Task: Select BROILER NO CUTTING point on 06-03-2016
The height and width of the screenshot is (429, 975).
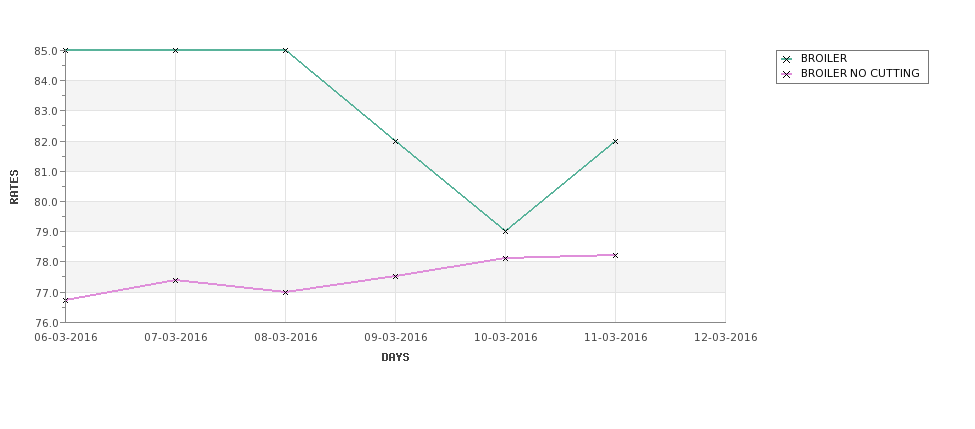Action: tap(65, 300)
